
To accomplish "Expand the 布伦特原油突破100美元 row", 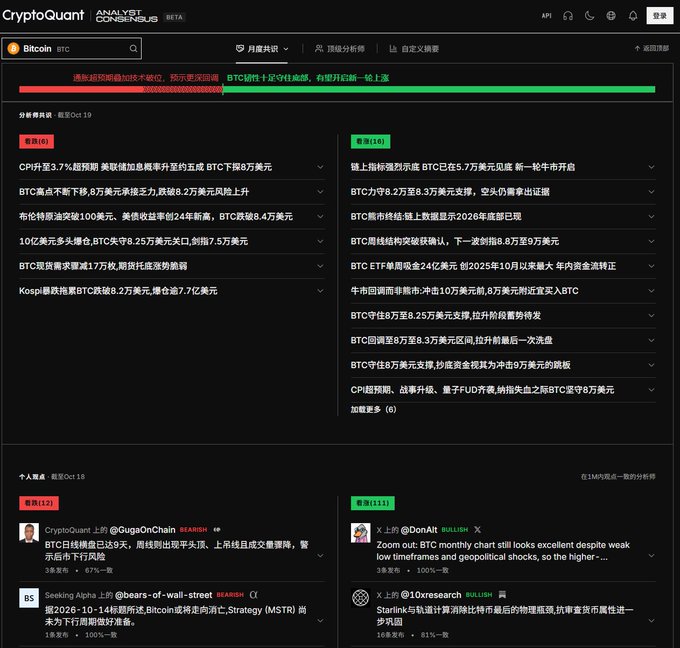I will click(171, 216).
